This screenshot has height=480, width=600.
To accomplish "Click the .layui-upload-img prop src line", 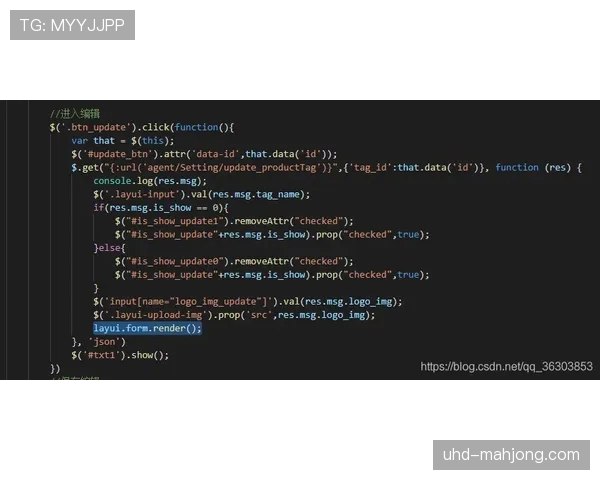I will pyautogui.click(x=234, y=314).
